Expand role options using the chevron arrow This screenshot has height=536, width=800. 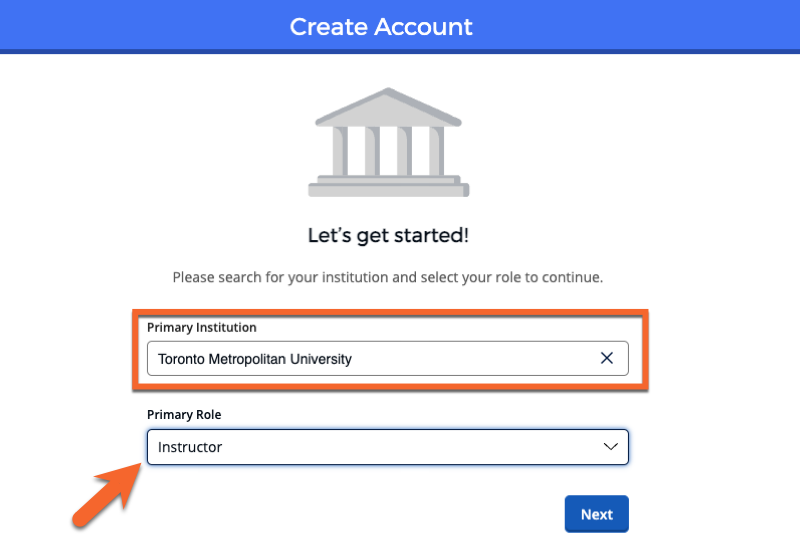pos(611,447)
